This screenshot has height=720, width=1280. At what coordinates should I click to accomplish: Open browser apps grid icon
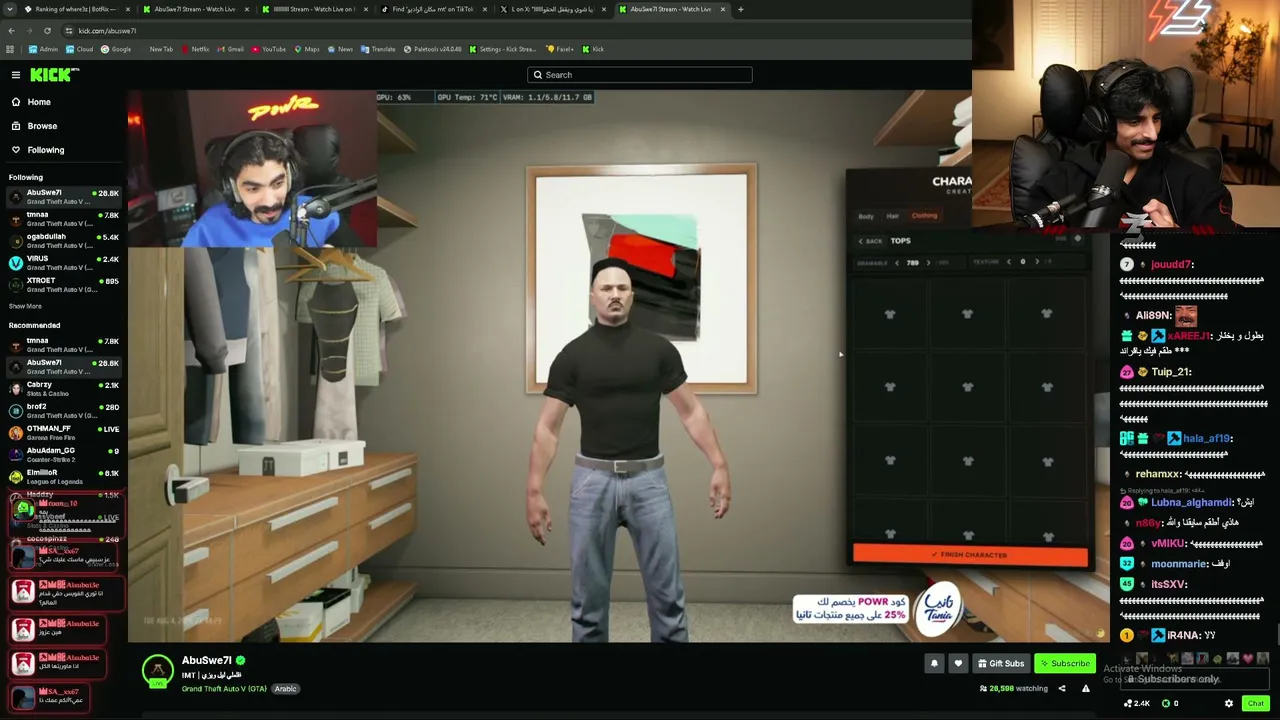pyautogui.click(x=11, y=49)
